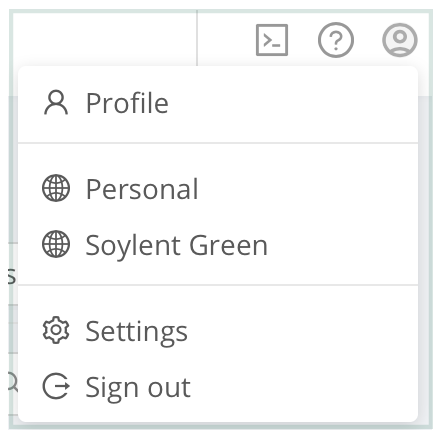This screenshot has height=440, width=444.
Task: Toggle the user avatar account menu
Action: 400,40
